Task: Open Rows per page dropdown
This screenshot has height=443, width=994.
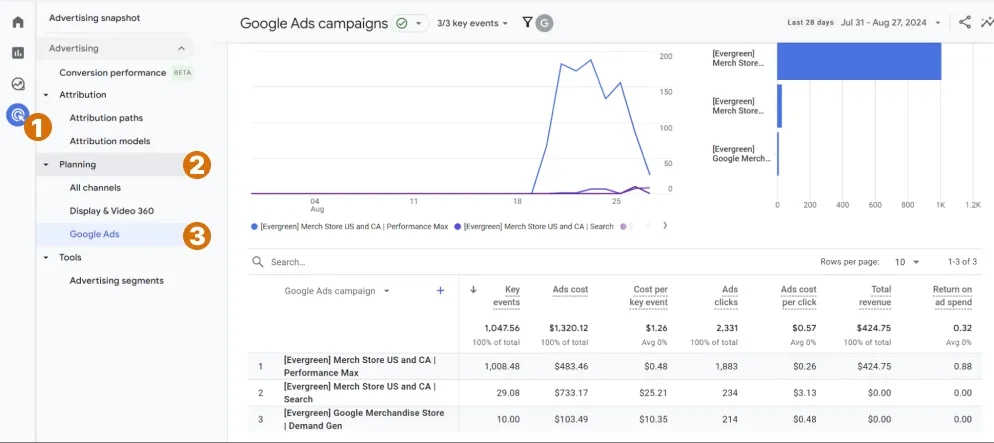Action: pos(907,262)
